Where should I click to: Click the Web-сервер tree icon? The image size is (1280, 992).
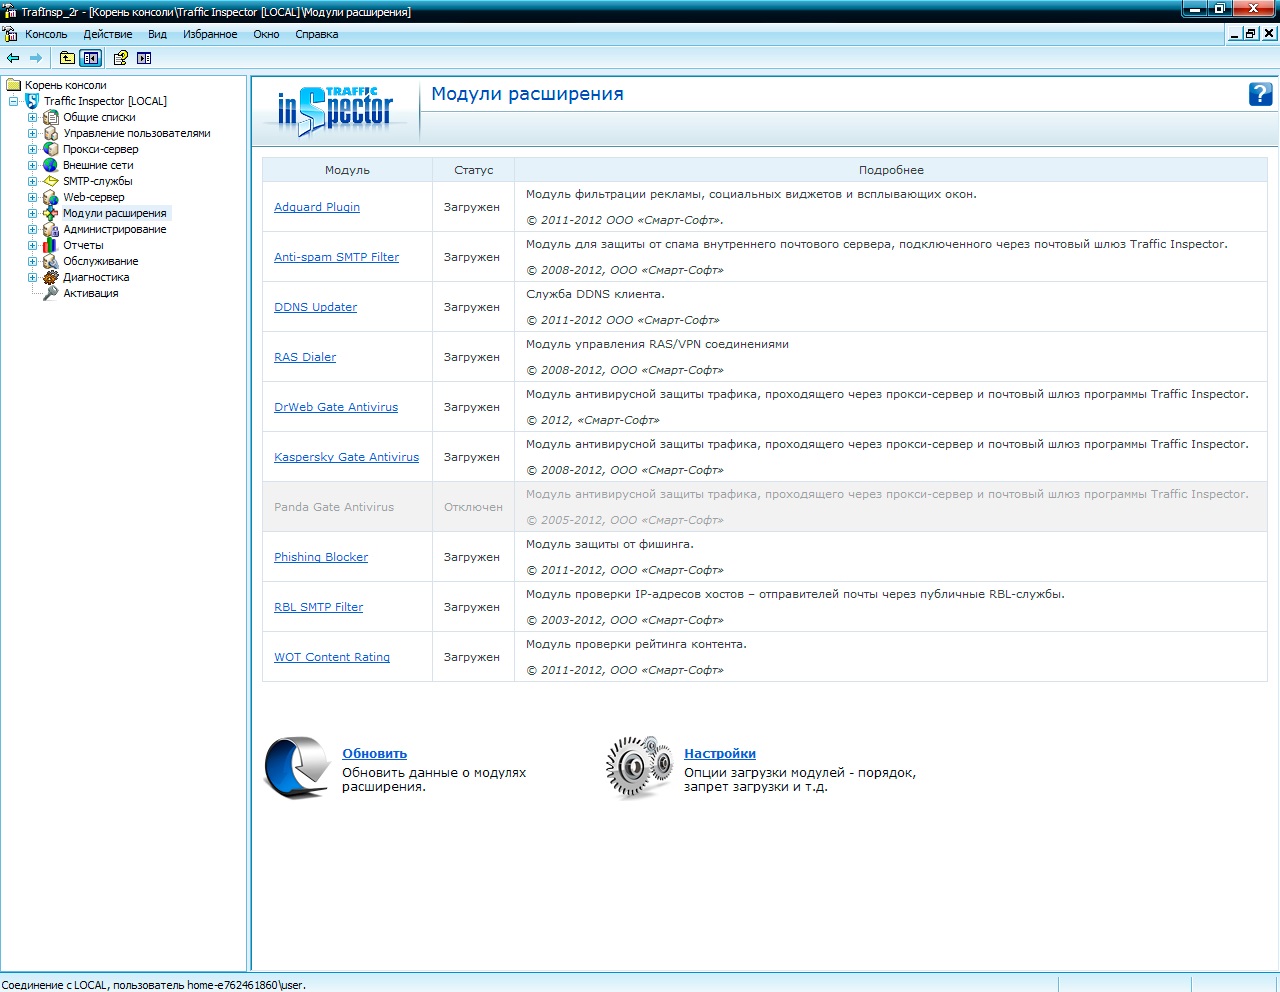51,197
